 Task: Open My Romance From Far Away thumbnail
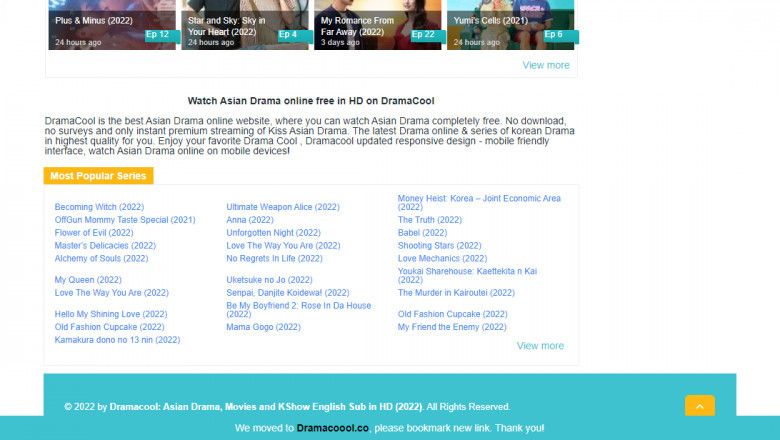(377, 24)
